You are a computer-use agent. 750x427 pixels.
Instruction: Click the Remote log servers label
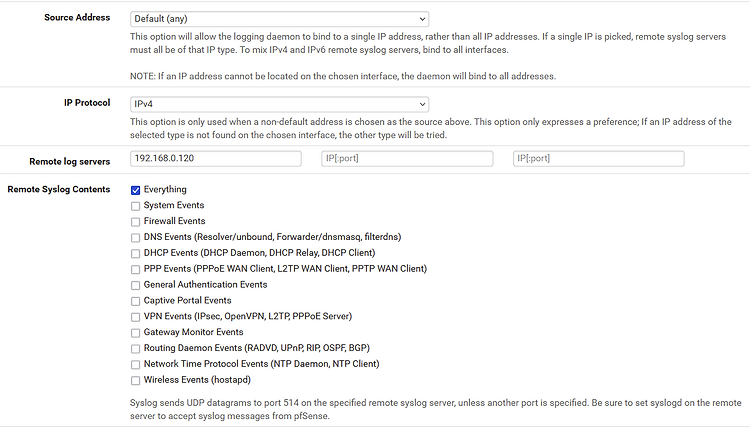[70, 162]
